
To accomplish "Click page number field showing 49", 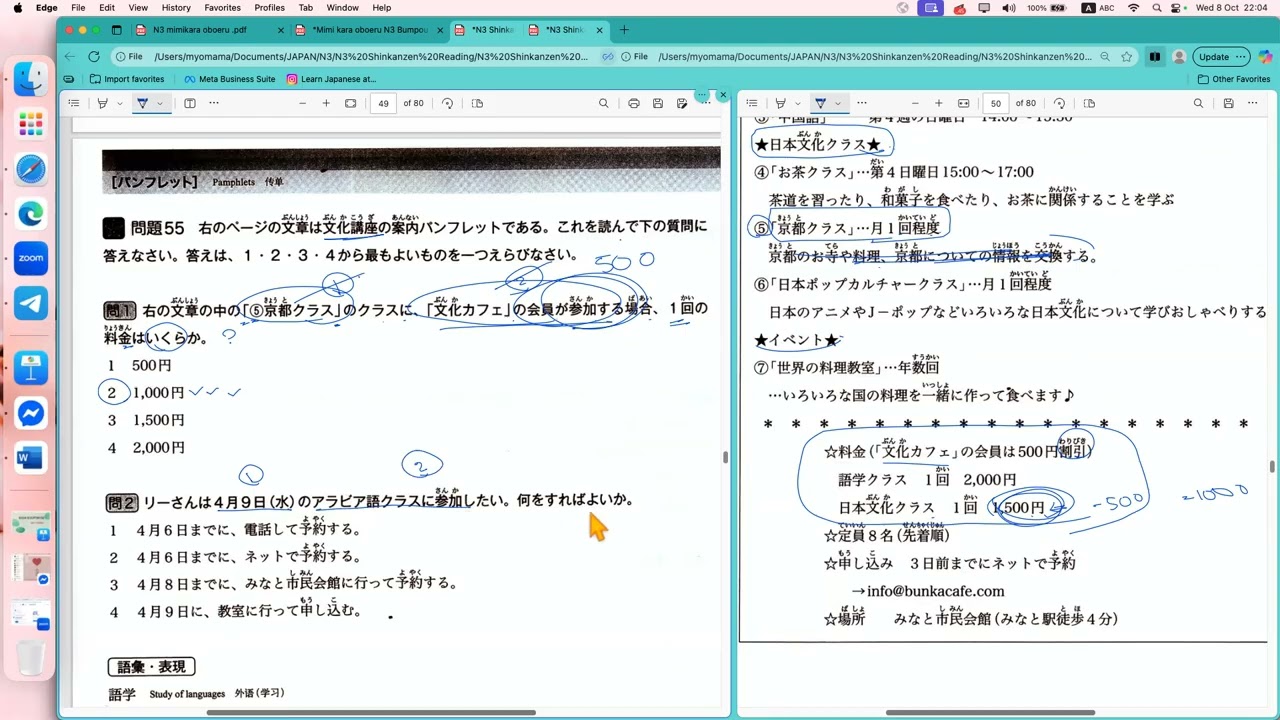I will pos(384,103).
